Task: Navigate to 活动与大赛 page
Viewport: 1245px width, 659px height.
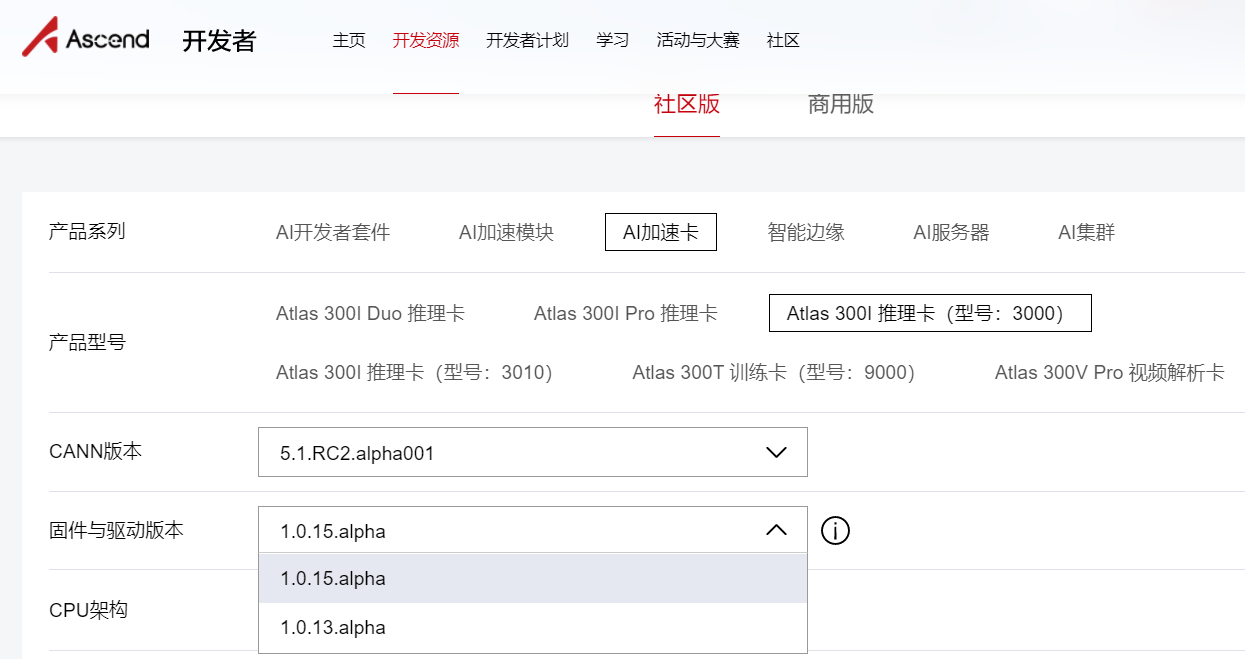Action: pos(698,41)
